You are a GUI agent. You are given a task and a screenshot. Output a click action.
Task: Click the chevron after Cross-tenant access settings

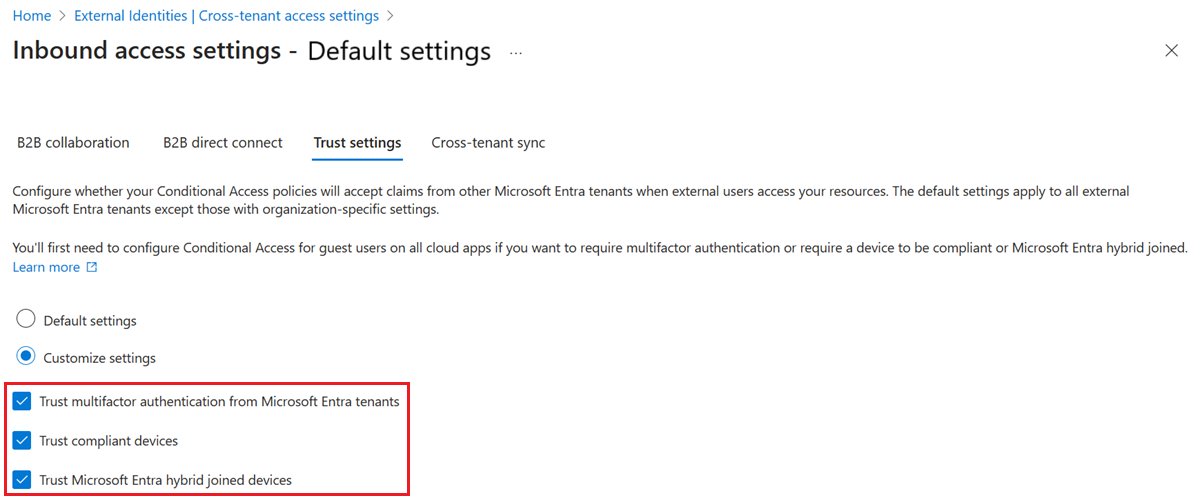click(390, 16)
